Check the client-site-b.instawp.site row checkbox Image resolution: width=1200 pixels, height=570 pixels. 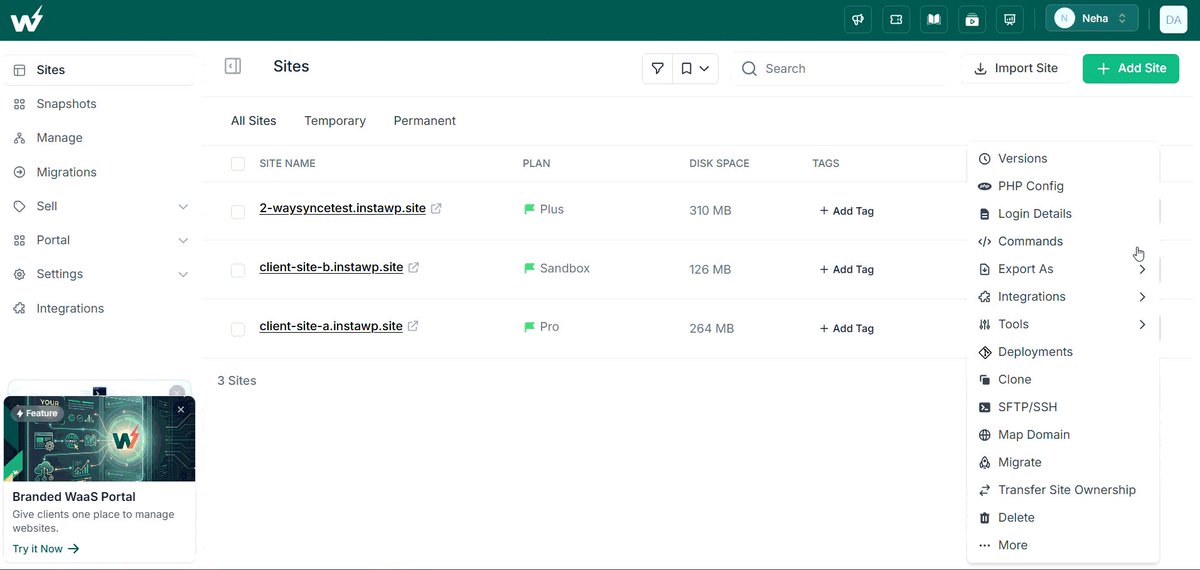tap(238, 271)
